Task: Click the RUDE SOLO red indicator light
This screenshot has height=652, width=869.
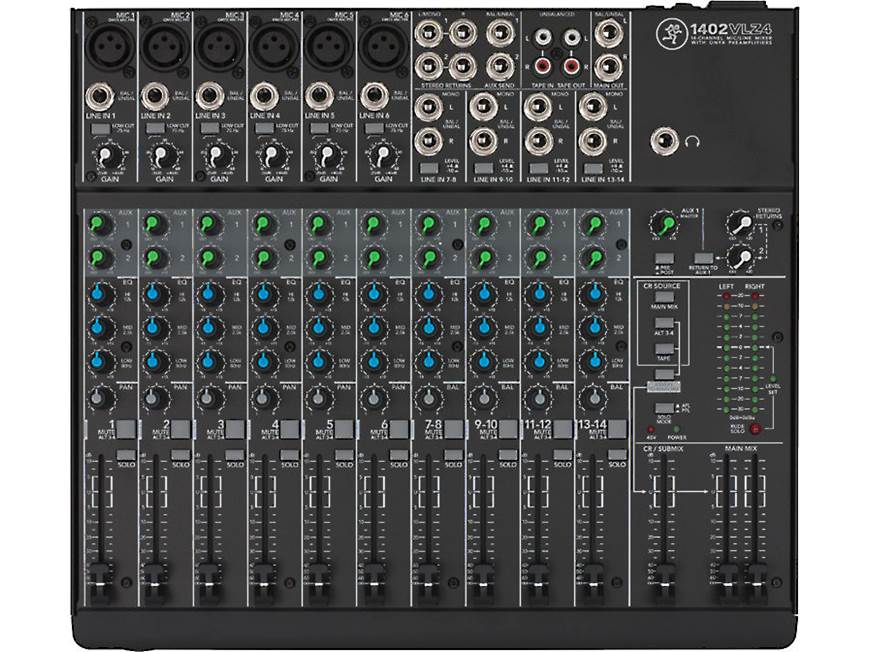Action: 754,428
